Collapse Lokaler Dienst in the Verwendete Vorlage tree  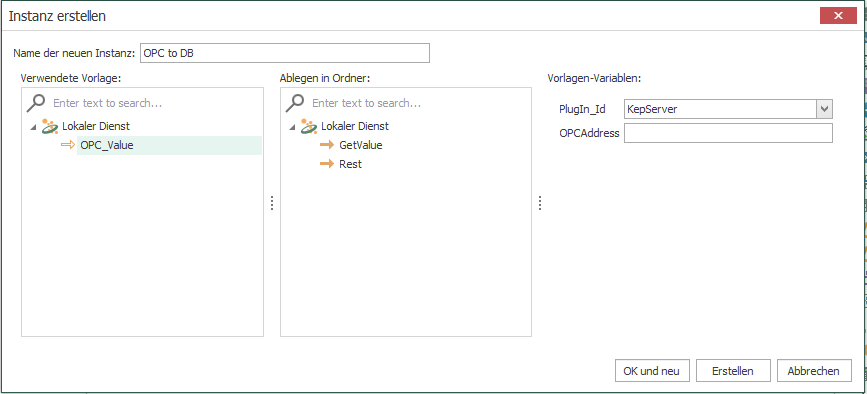tap(34, 127)
